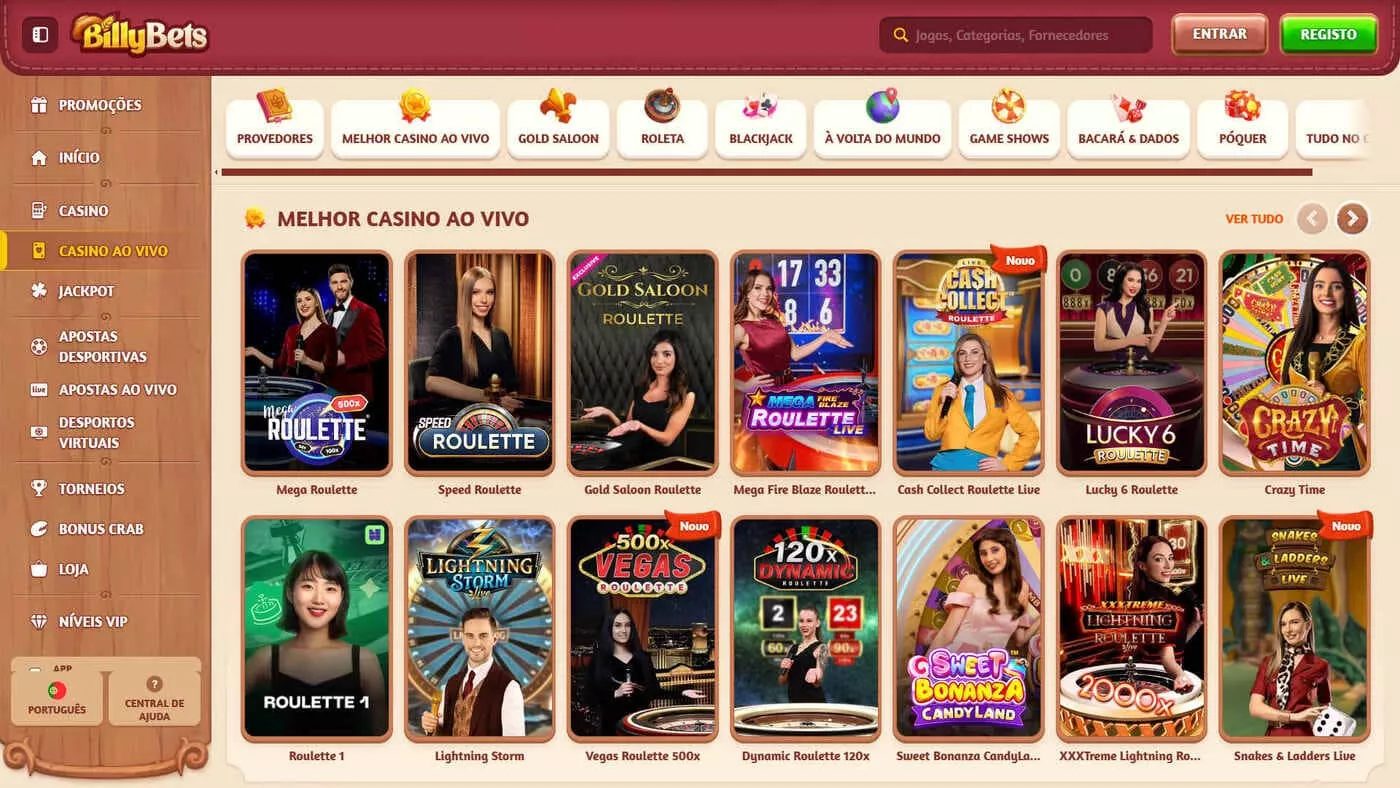
Task: Choose the Roleta roulette wheel category icon
Action: (x=662, y=105)
